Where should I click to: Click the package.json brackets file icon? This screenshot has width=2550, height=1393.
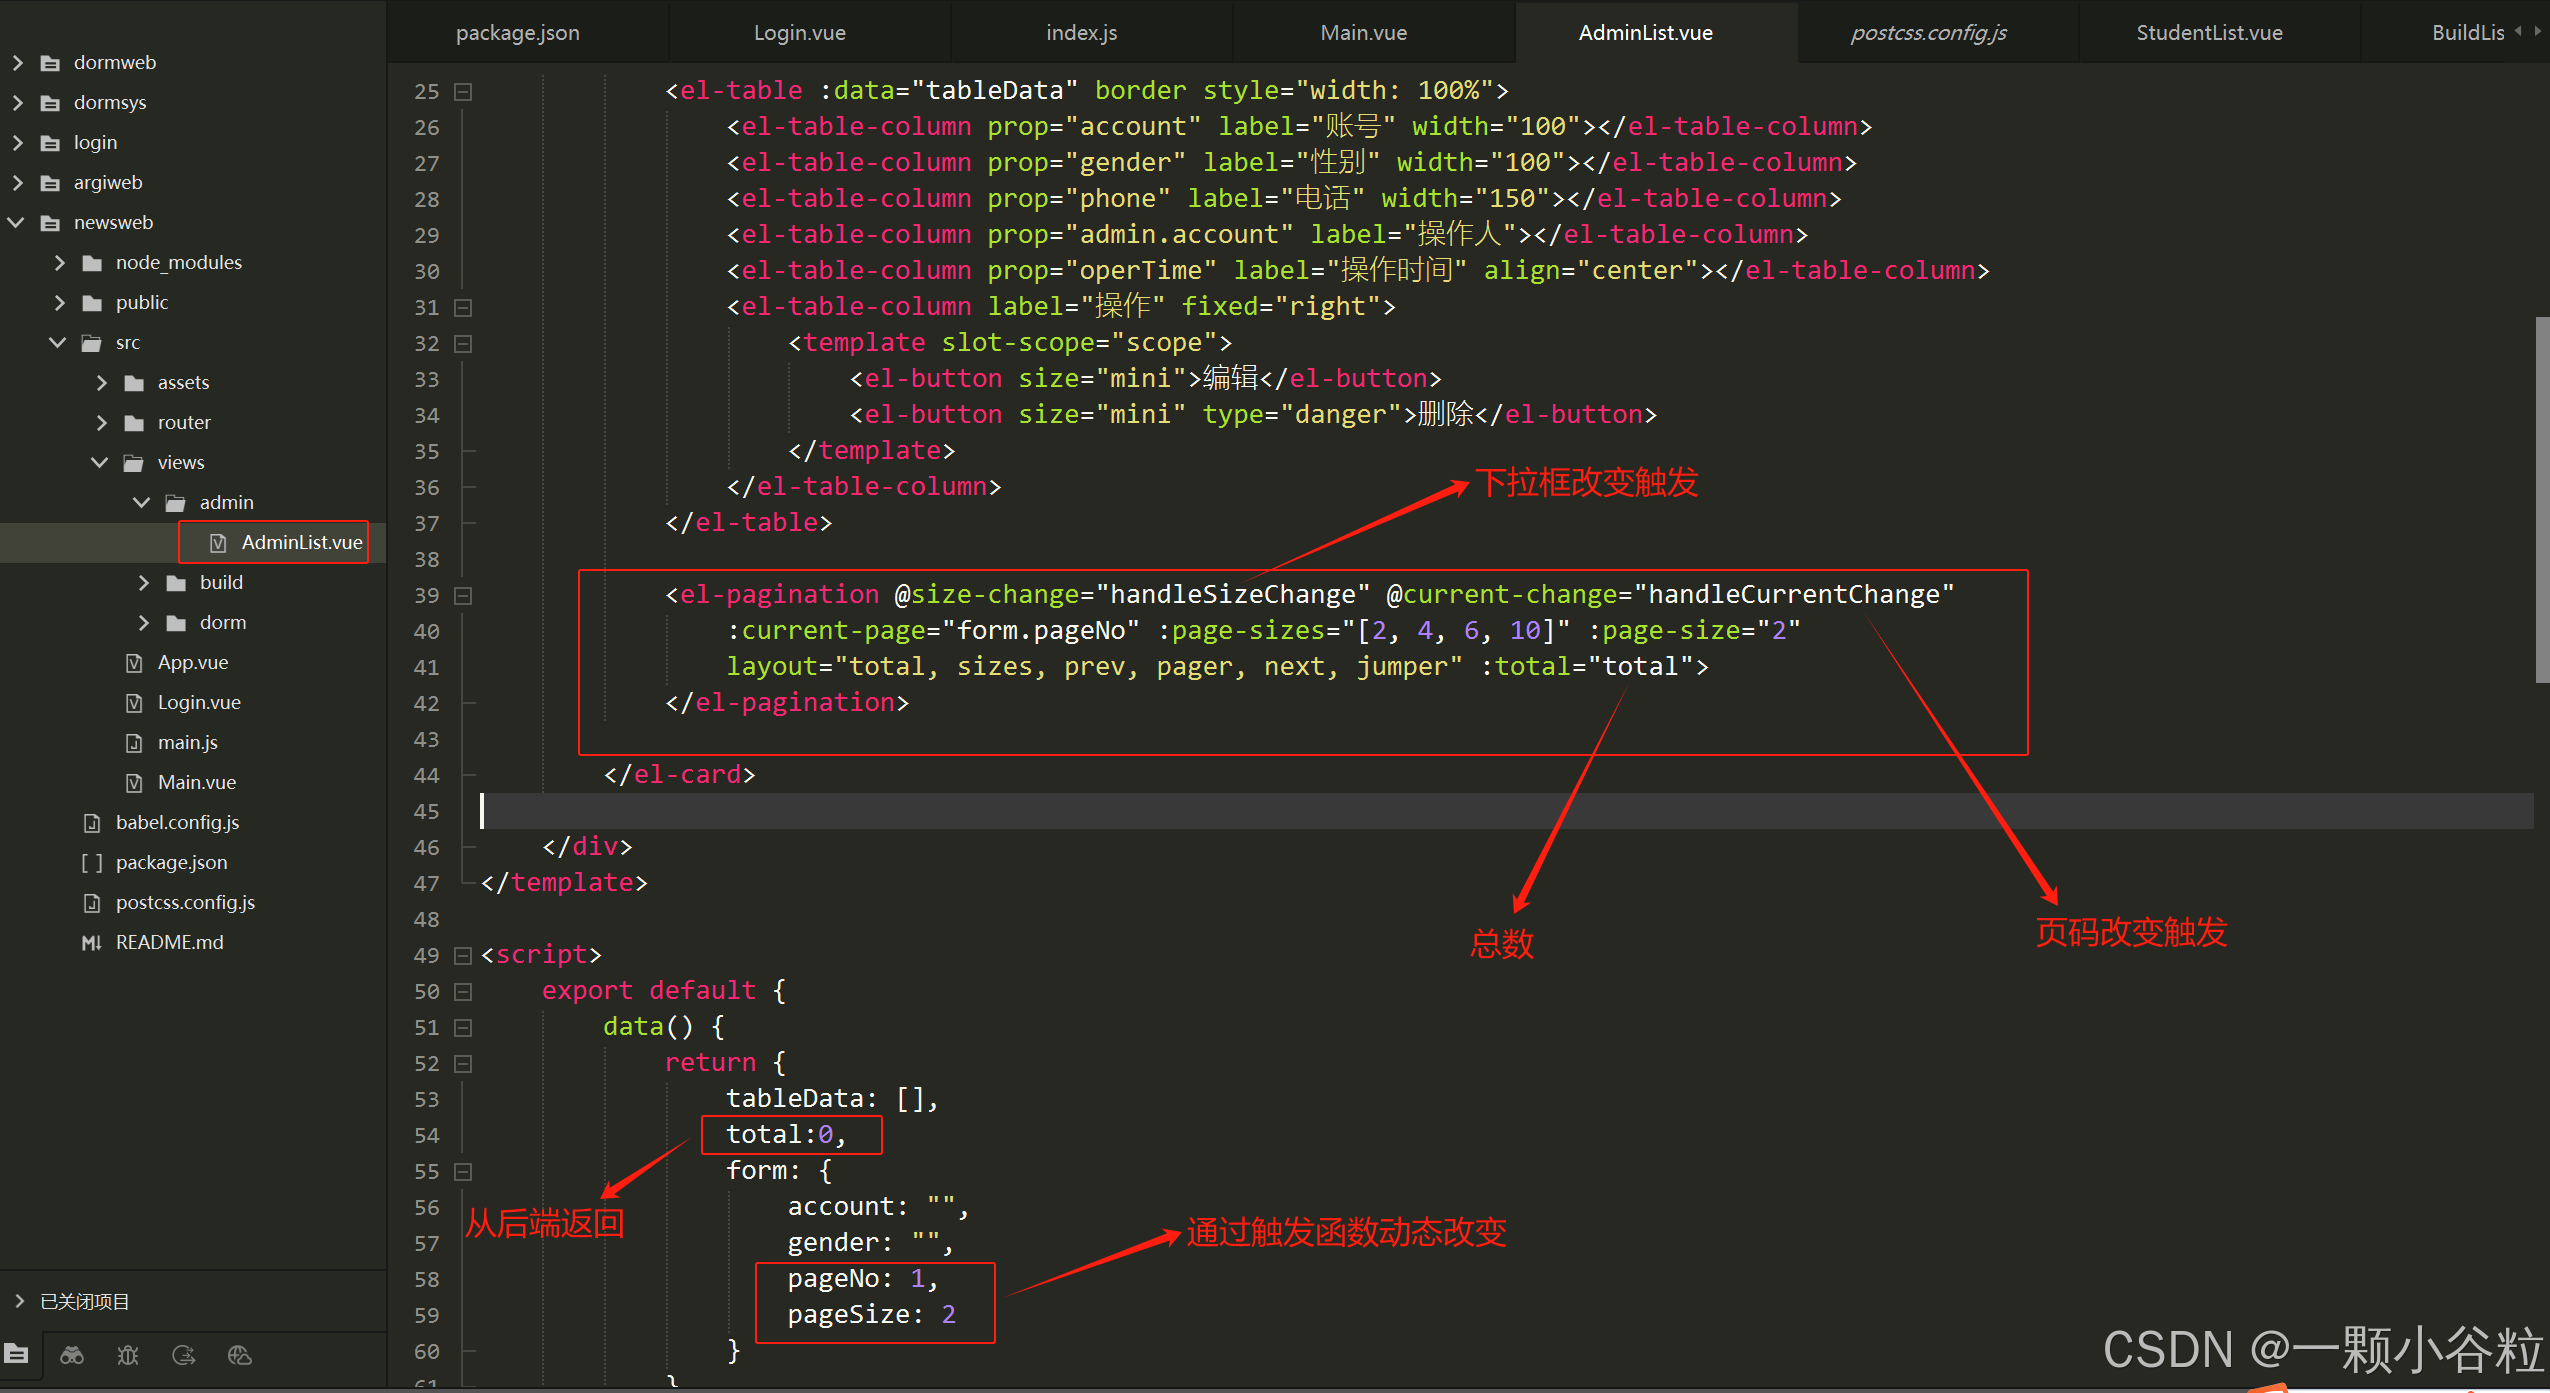coord(91,862)
